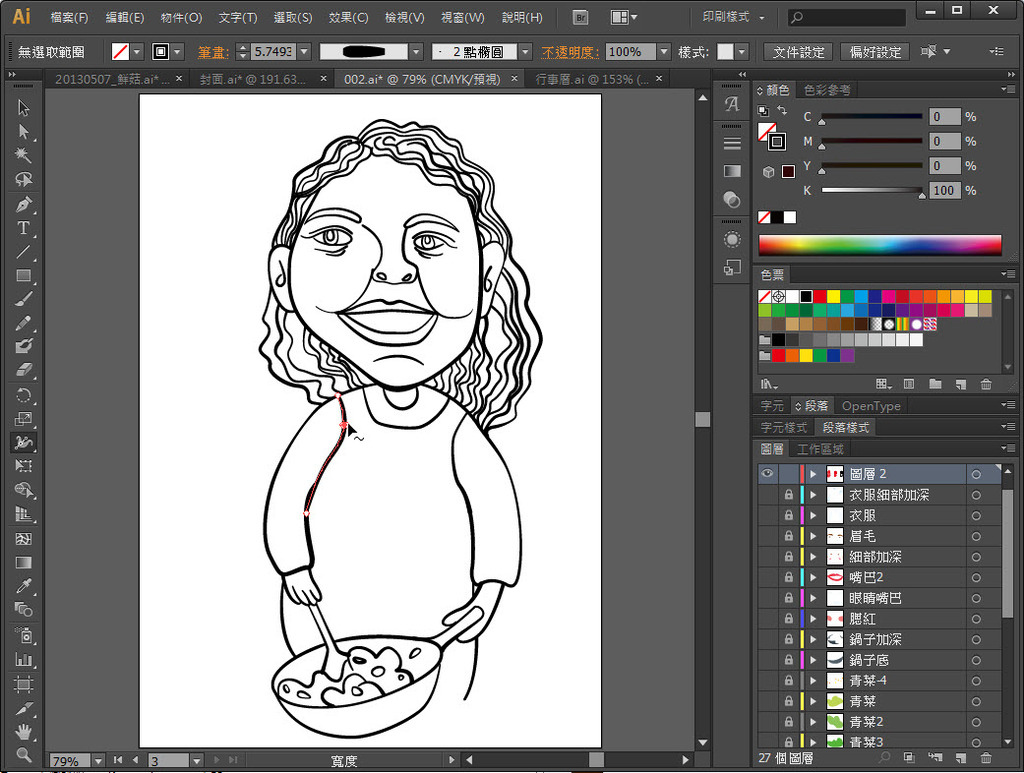Unlock the 衣服 layer
The height and width of the screenshot is (773, 1024).
[788, 516]
